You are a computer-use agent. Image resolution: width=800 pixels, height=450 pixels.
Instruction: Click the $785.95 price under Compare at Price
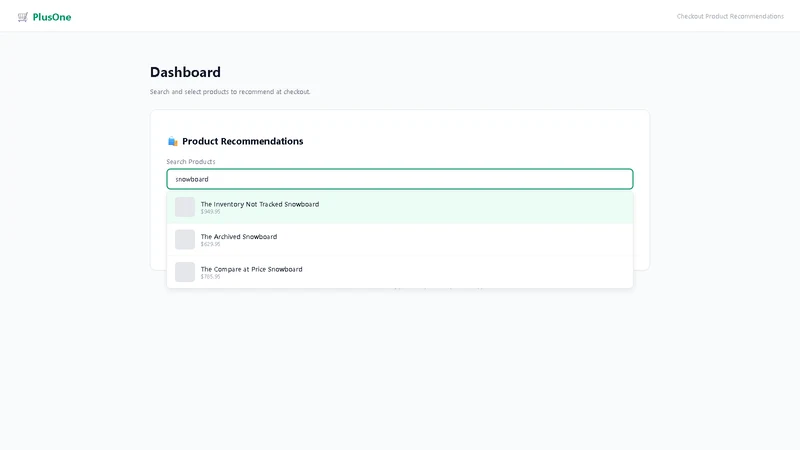click(x=210, y=277)
